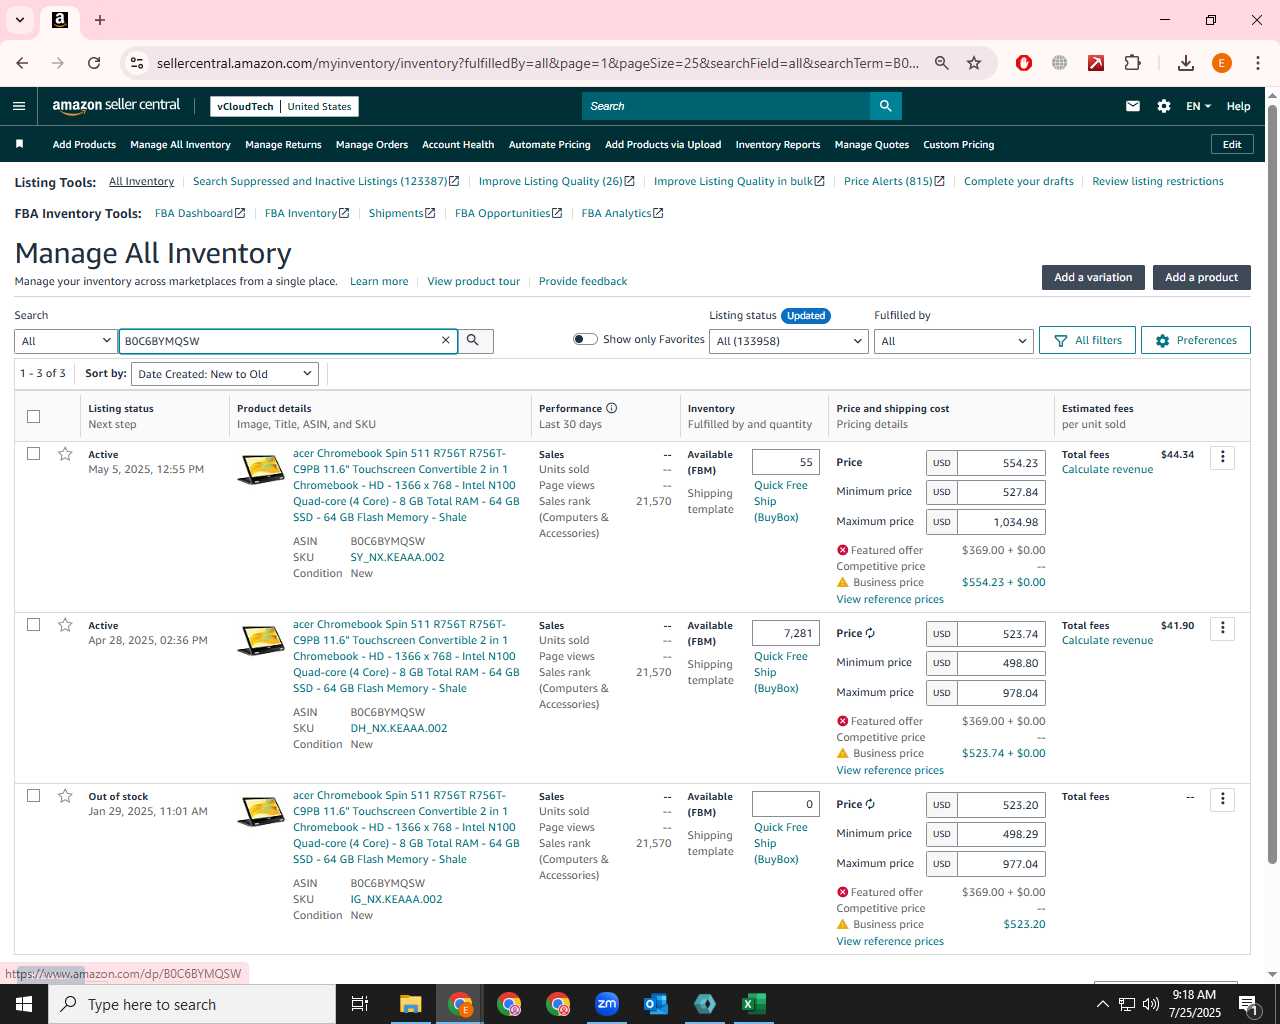
Task: Open Inventory Reports
Action: tap(778, 145)
